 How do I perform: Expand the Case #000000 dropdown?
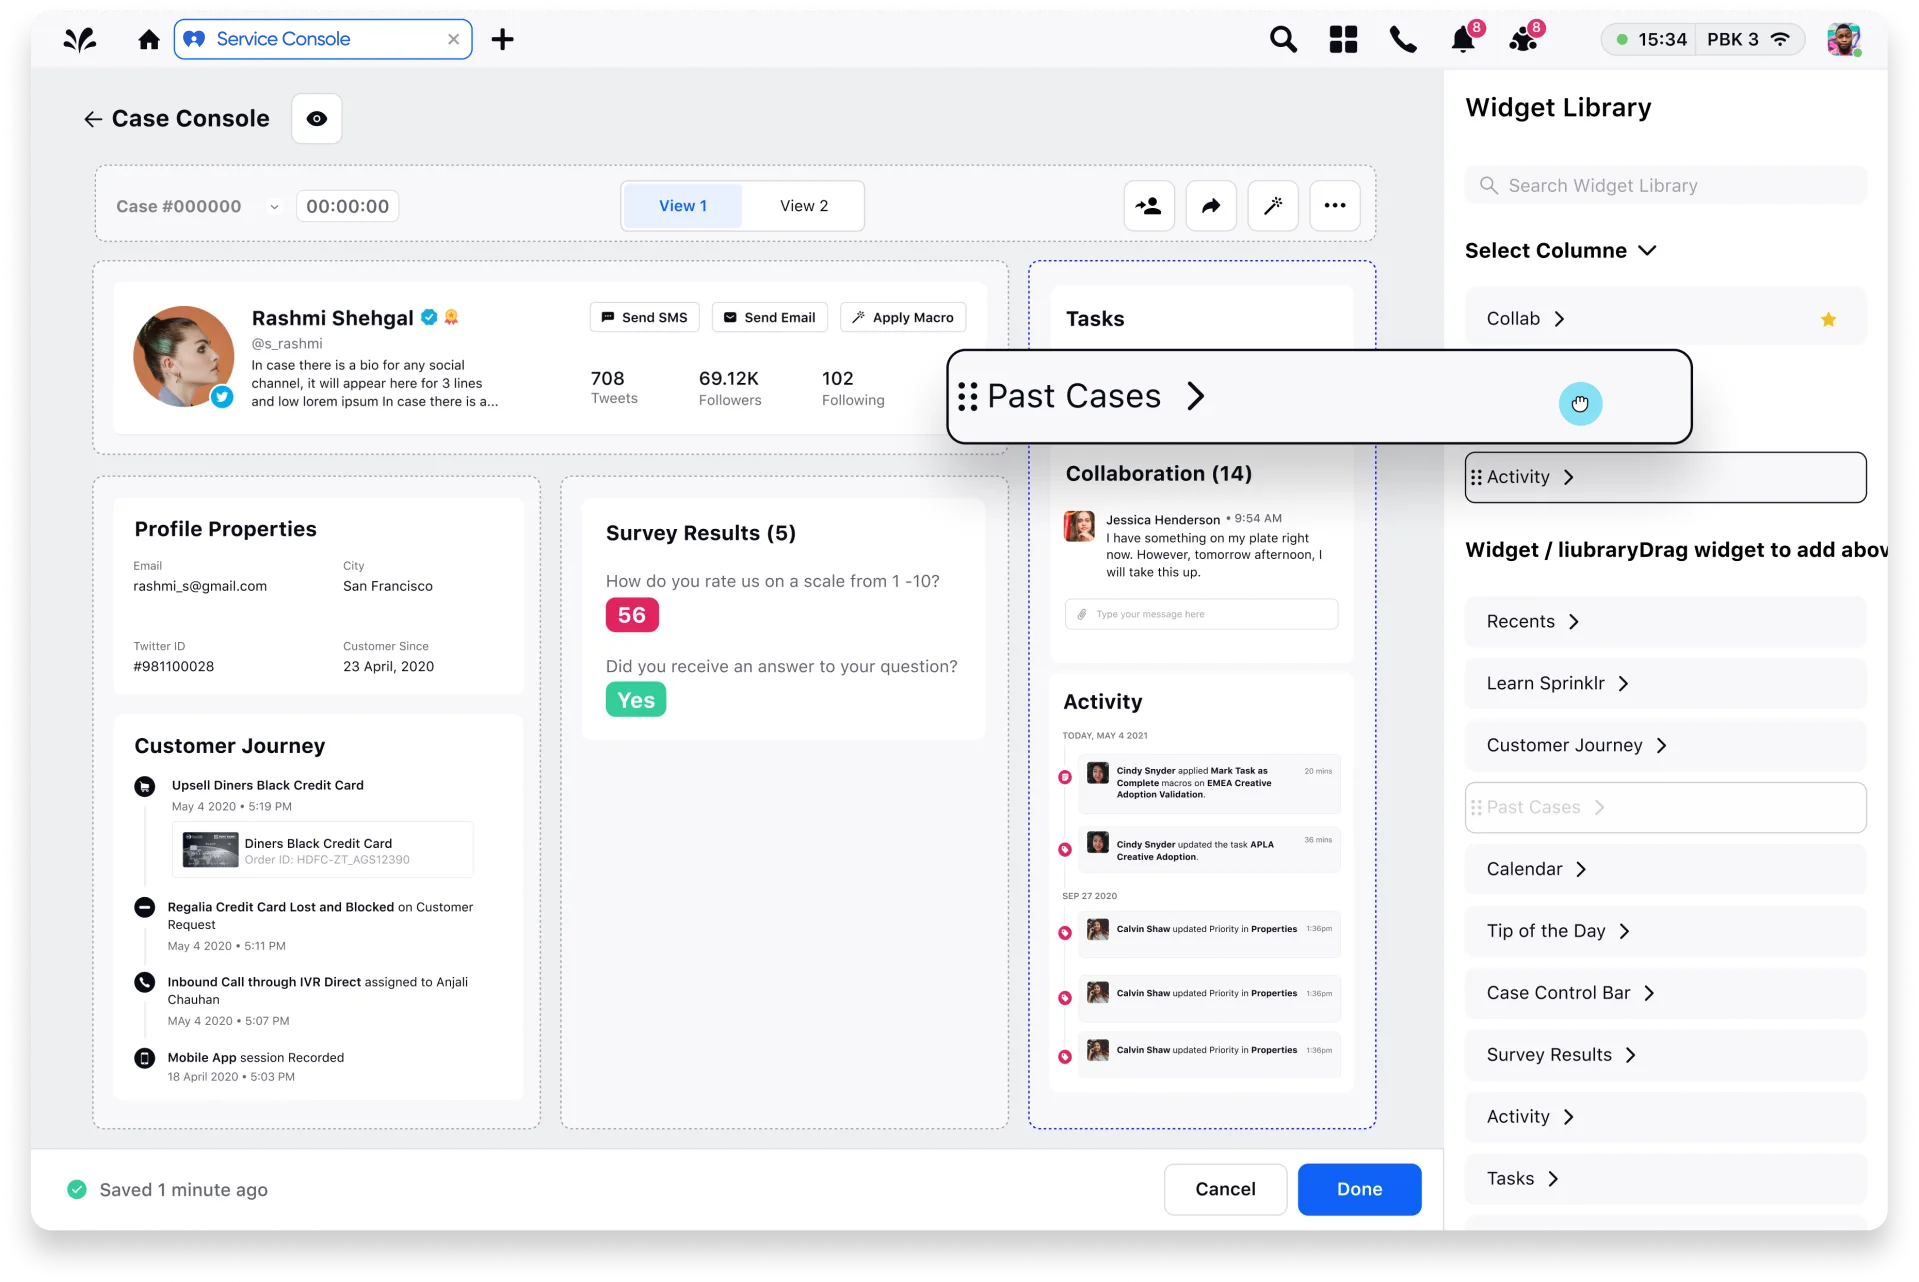coord(274,207)
